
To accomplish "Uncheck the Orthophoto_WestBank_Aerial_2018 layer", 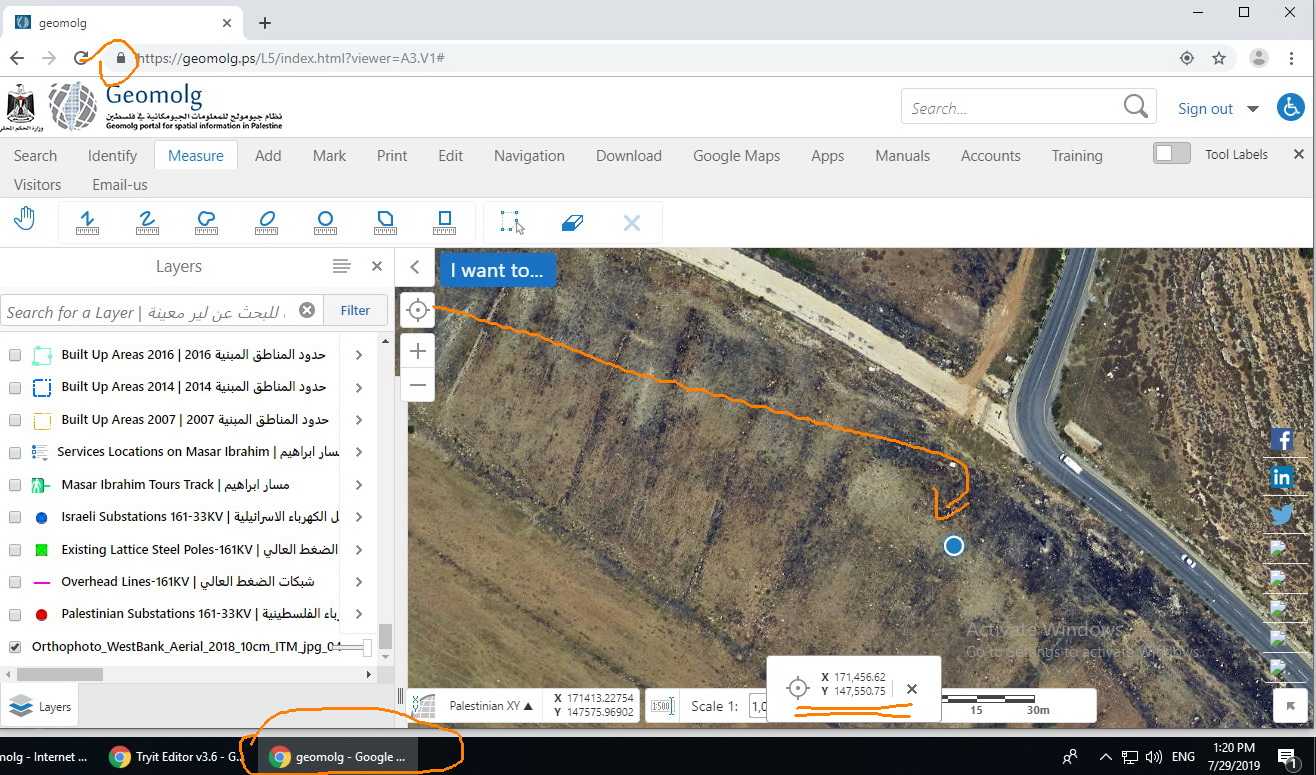I will pos(15,647).
